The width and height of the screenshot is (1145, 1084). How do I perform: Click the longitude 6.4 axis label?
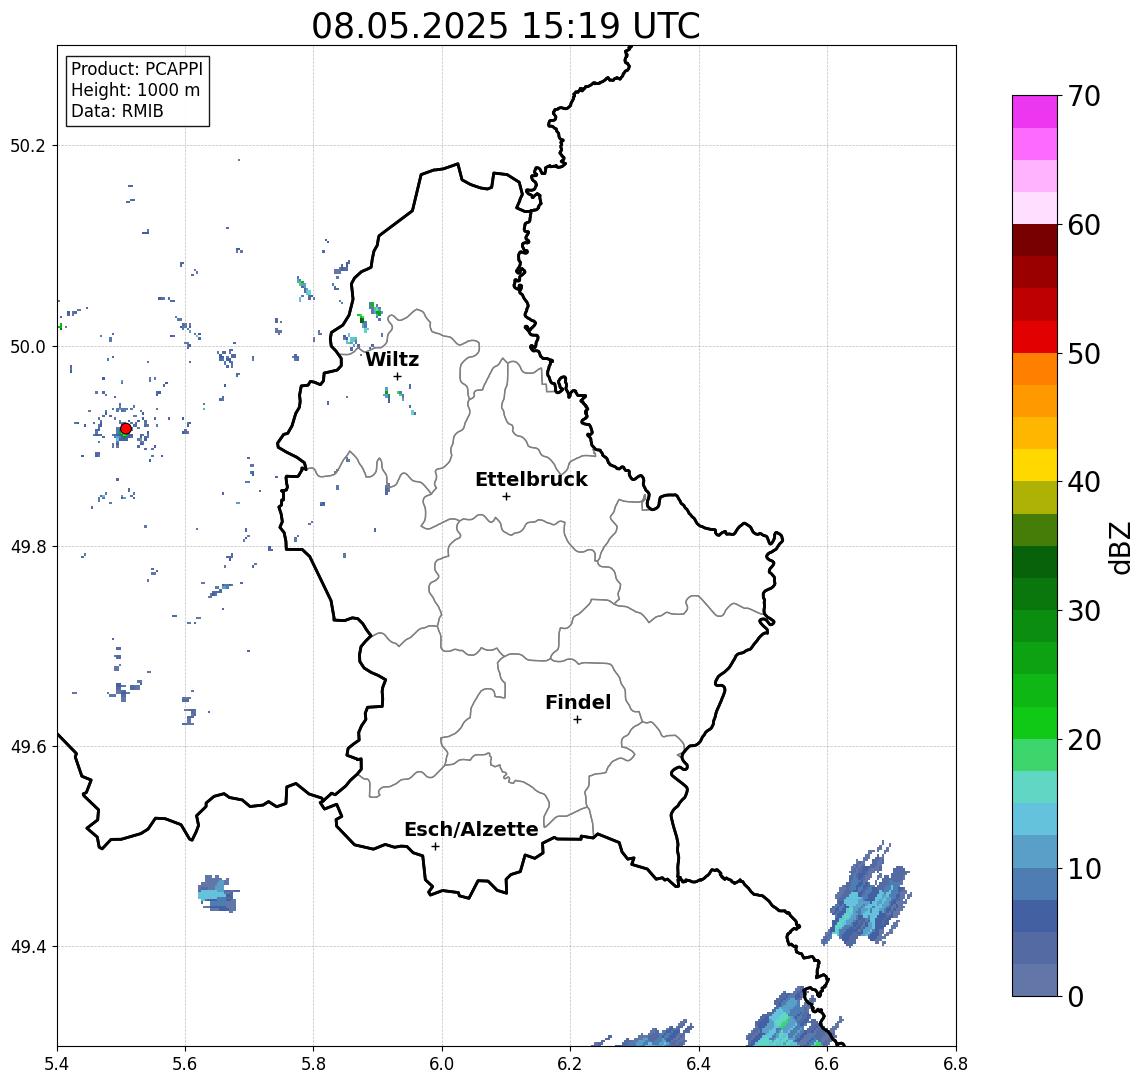point(699,1064)
